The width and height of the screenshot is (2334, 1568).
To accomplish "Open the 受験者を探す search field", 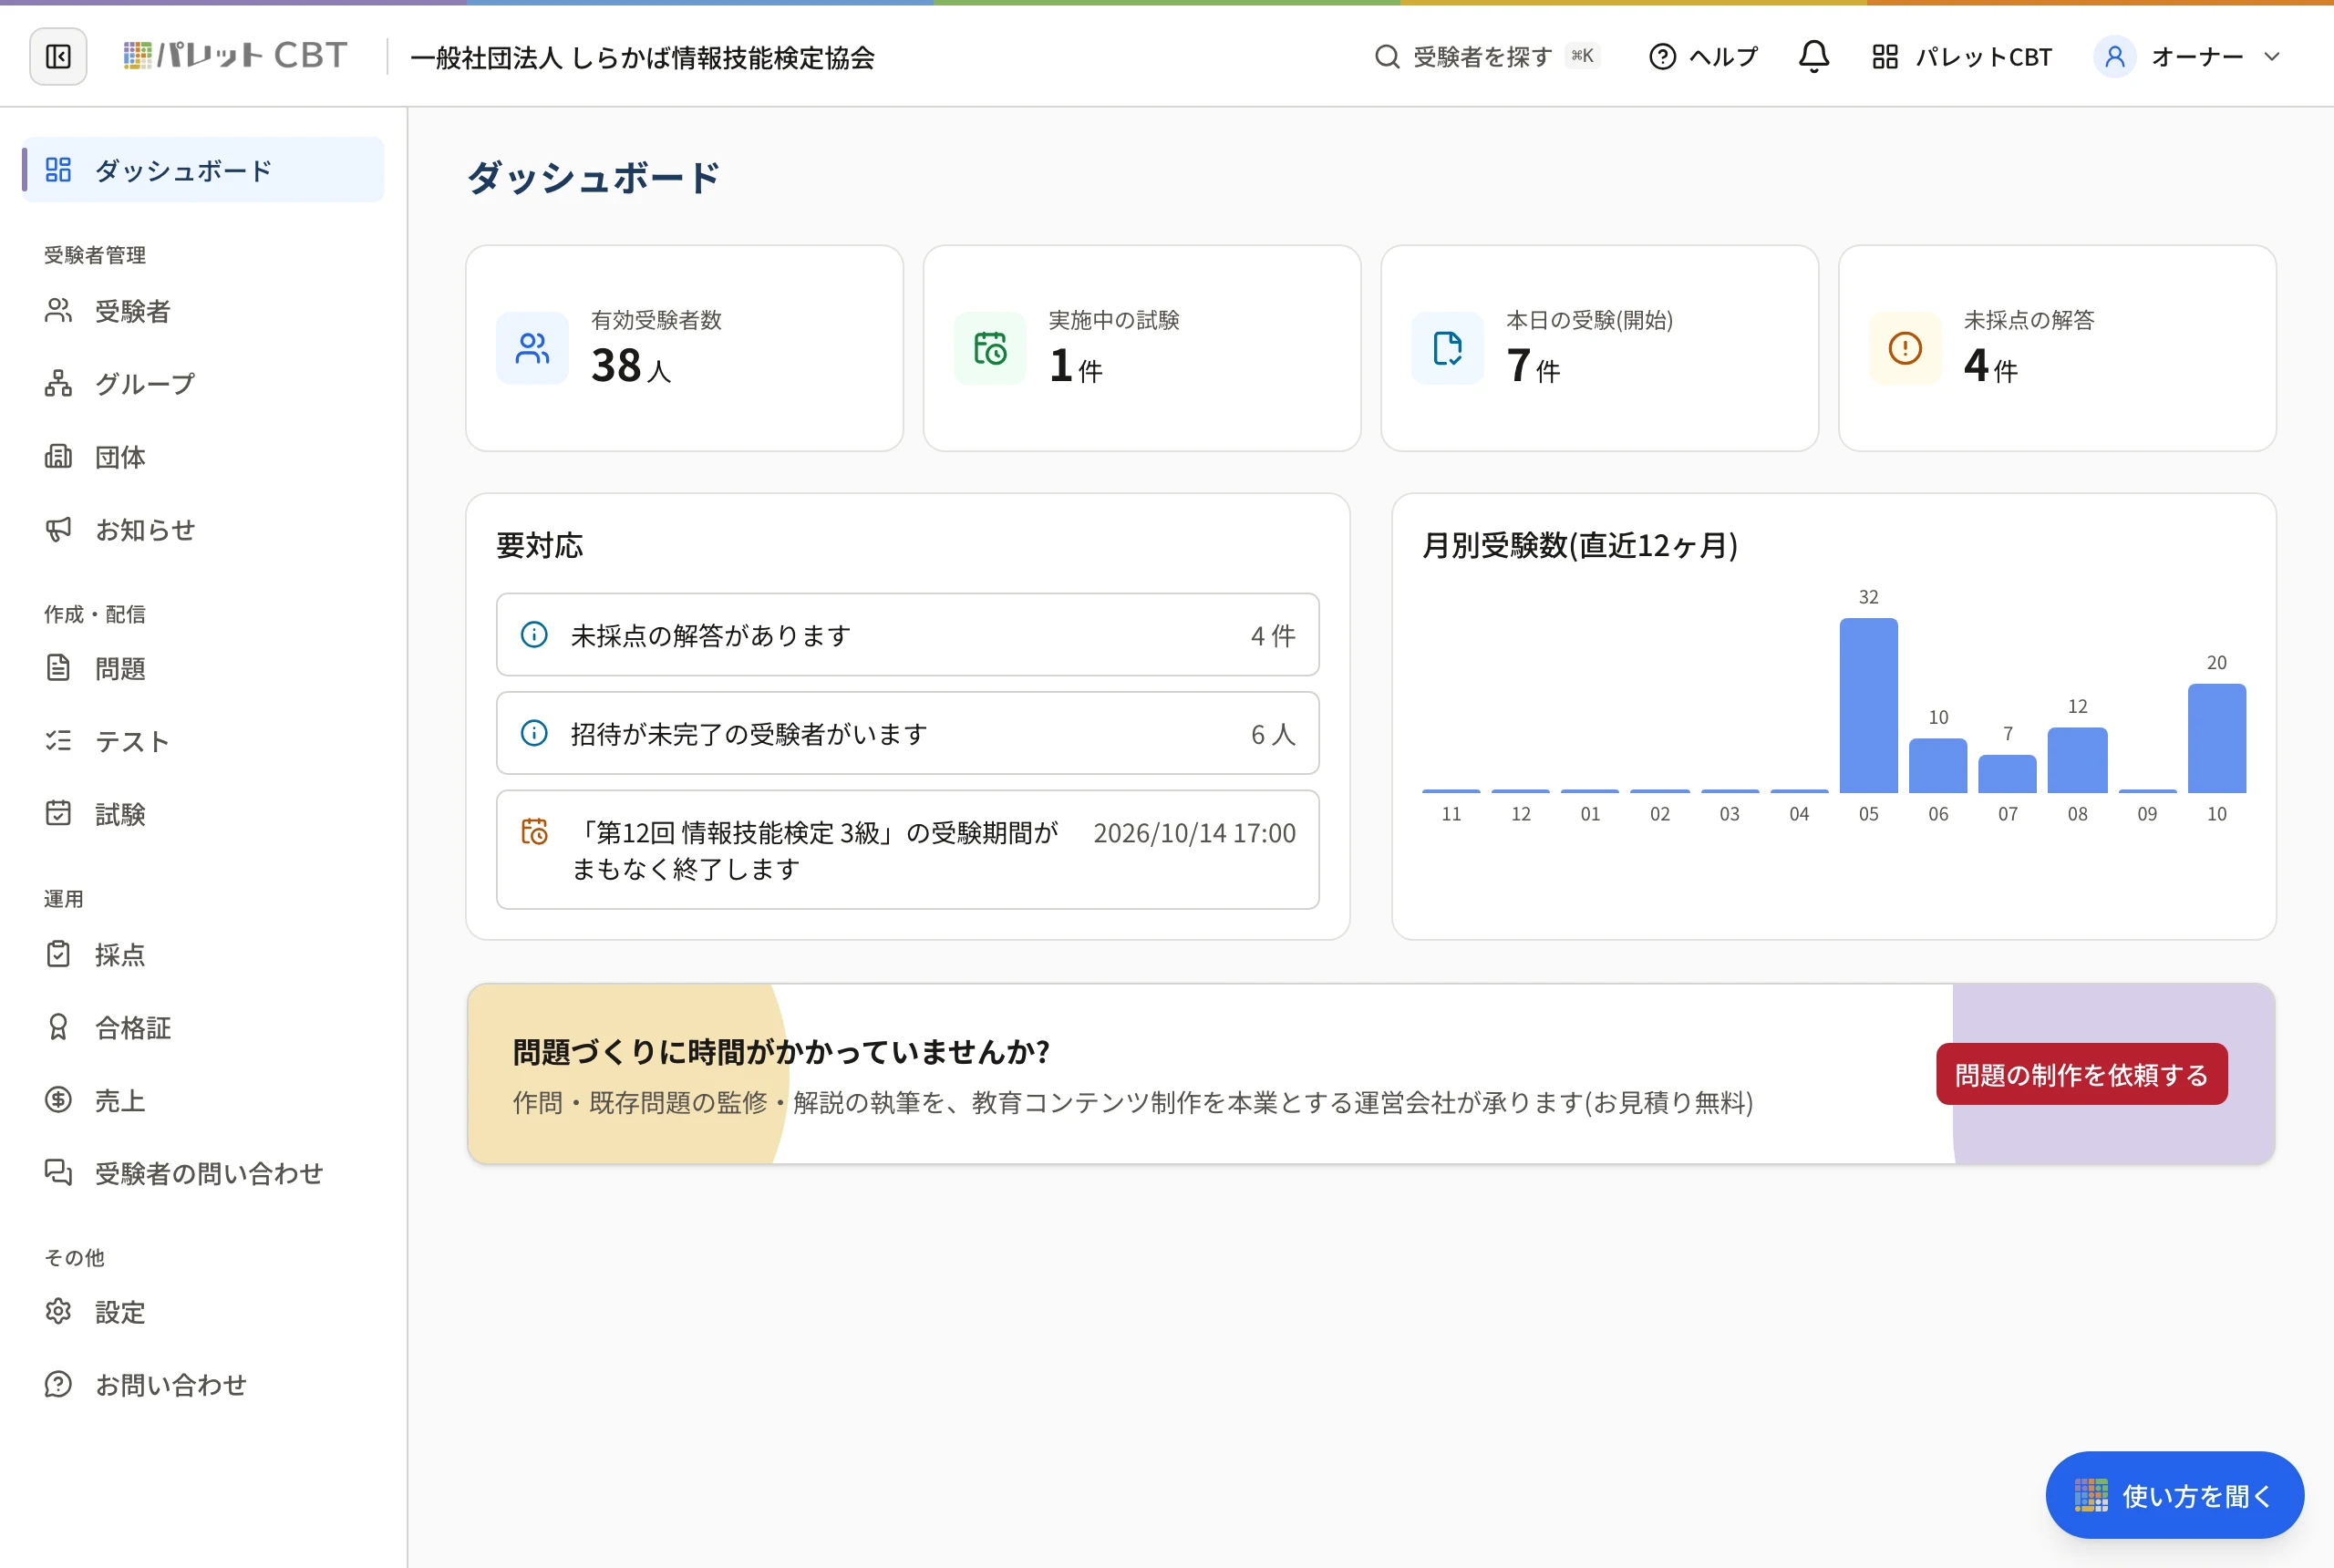I will tap(1486, 57).
